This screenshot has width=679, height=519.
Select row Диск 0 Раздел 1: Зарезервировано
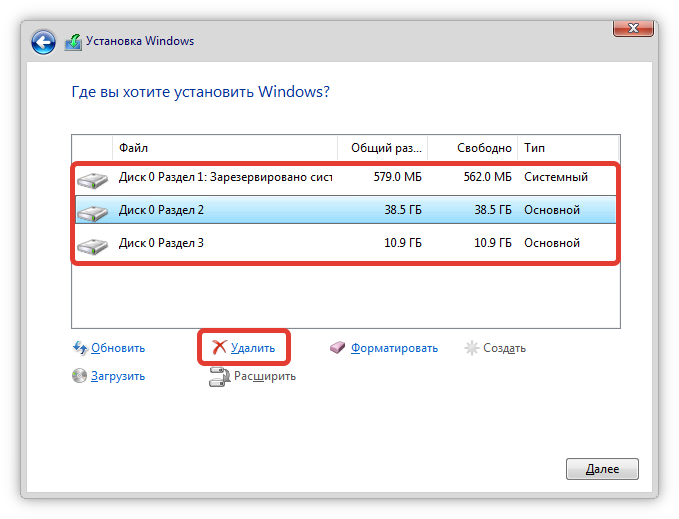[x=346, y=177]
